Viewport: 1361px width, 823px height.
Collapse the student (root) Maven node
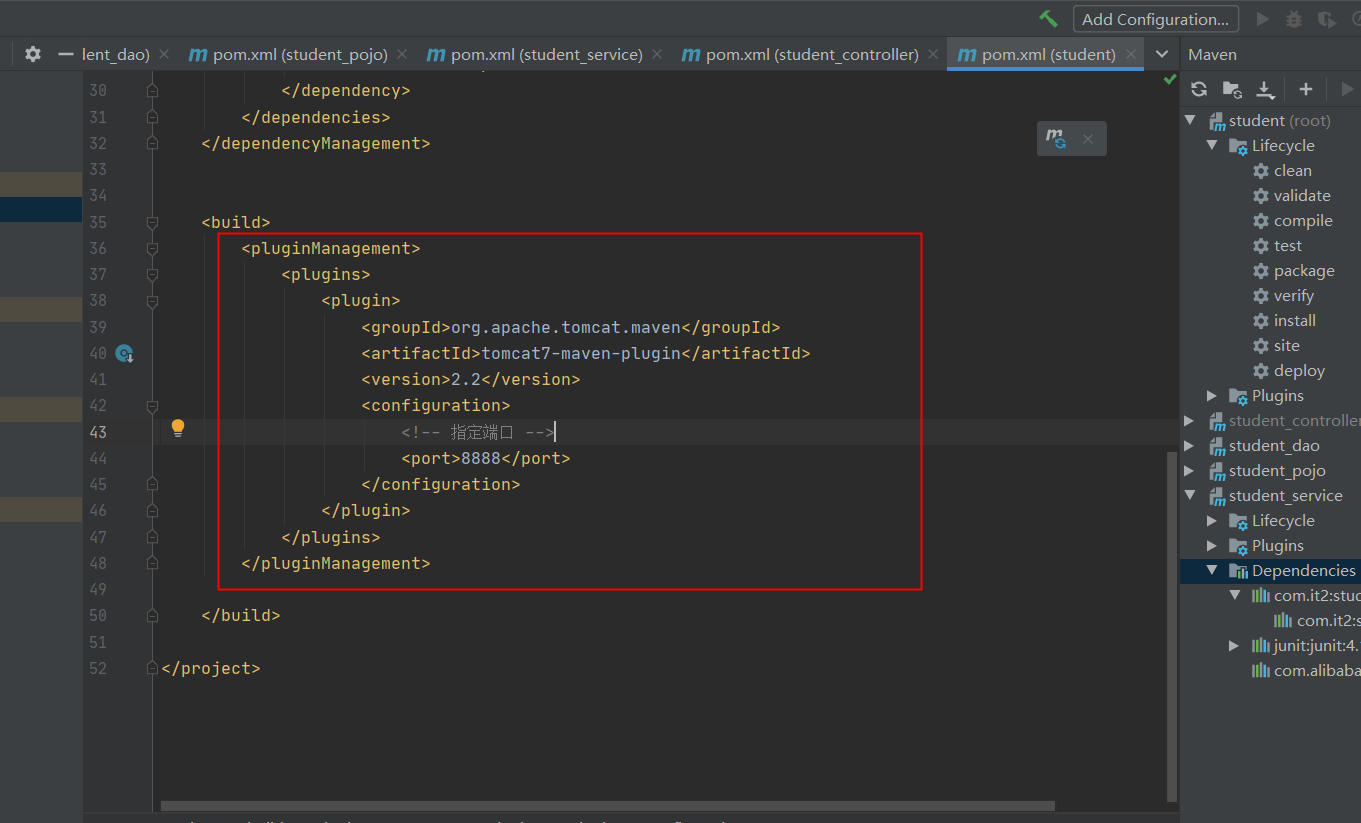pyautogui.click(x=1190, y=120)
